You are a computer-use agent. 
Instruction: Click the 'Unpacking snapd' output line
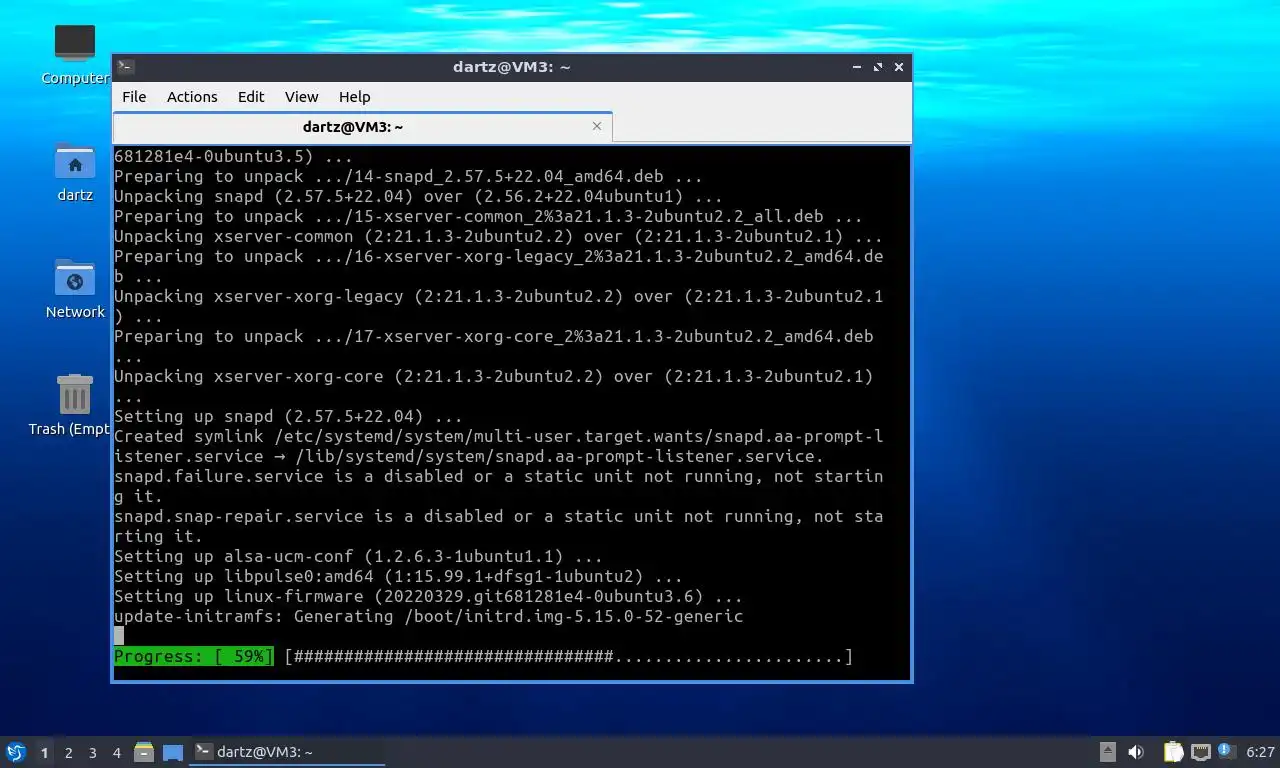[418, 197]
